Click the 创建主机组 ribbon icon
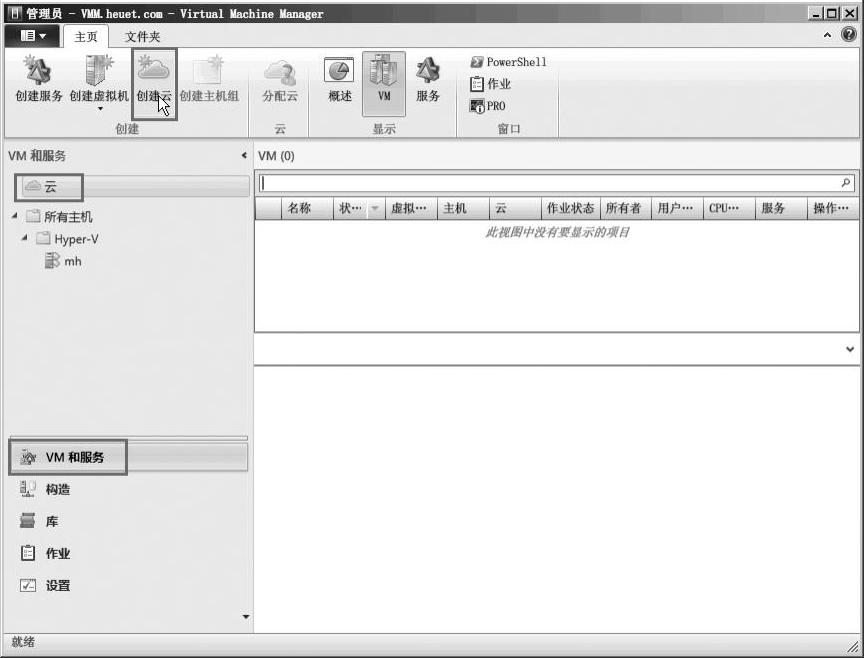Viewport: 864px width, 658px height. [x=209, y=79]
